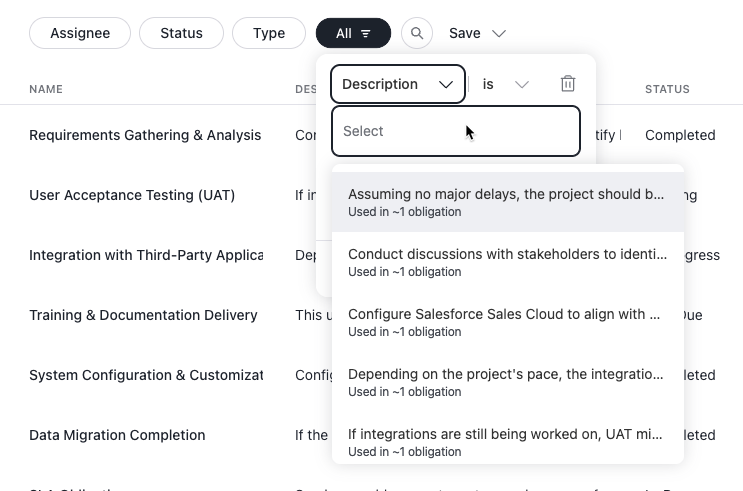743x491 pixels.
Task: Open the Assignee filter
Action: click(x=80, y=33)
